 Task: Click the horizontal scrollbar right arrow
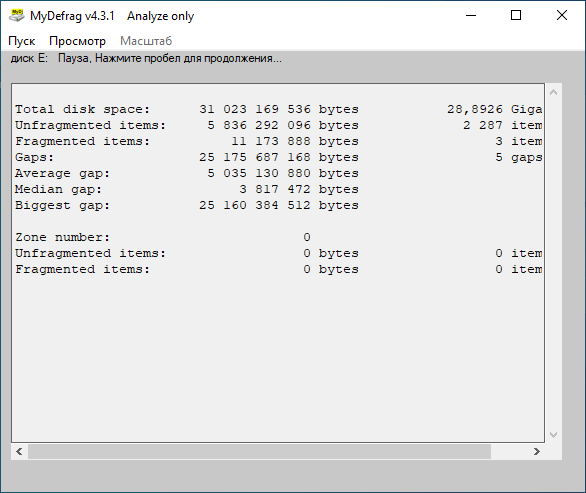click(x=537, y=452)
